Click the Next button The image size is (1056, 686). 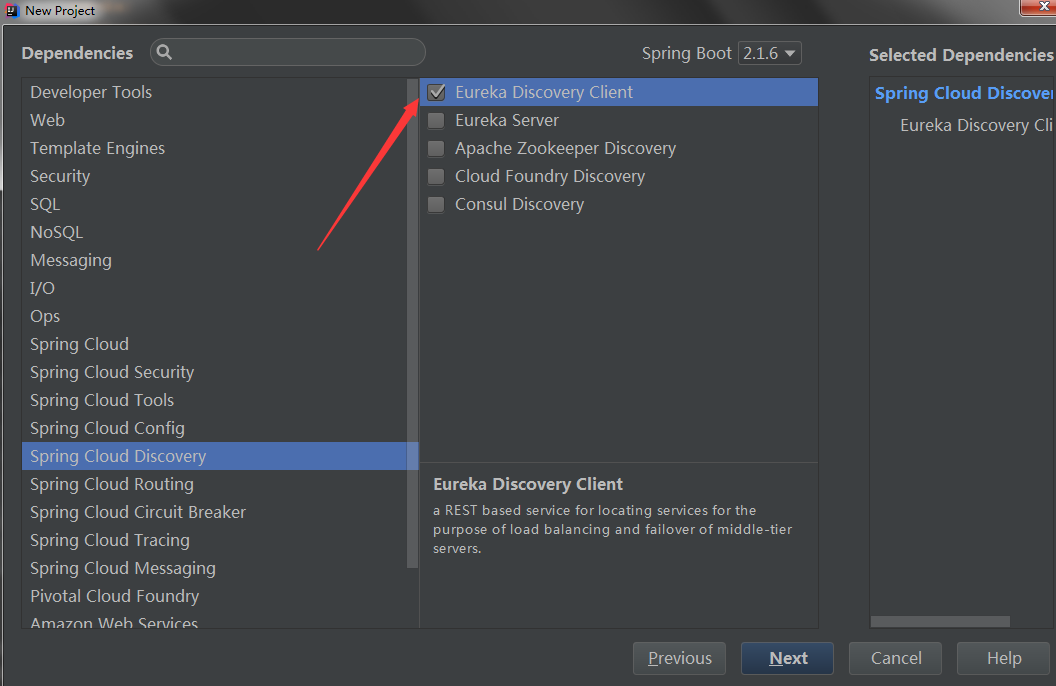(x=787, y=658)
